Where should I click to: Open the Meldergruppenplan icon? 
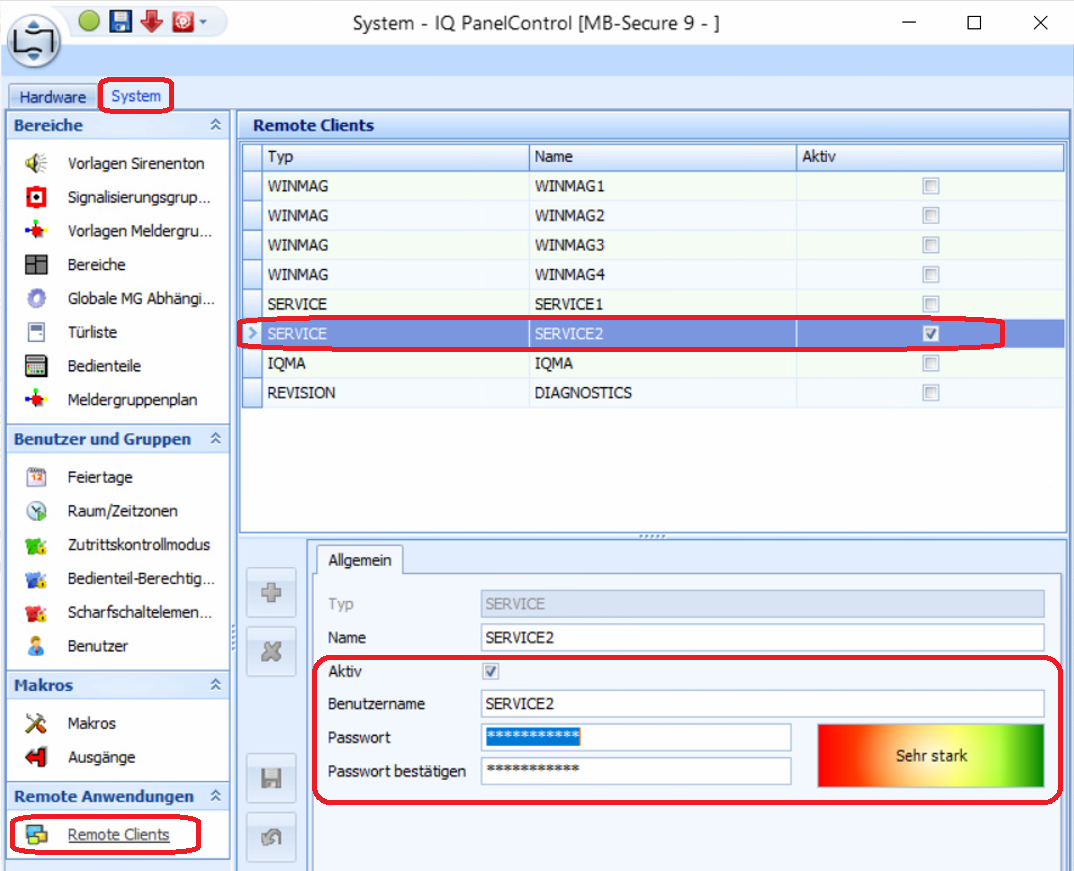36,399
